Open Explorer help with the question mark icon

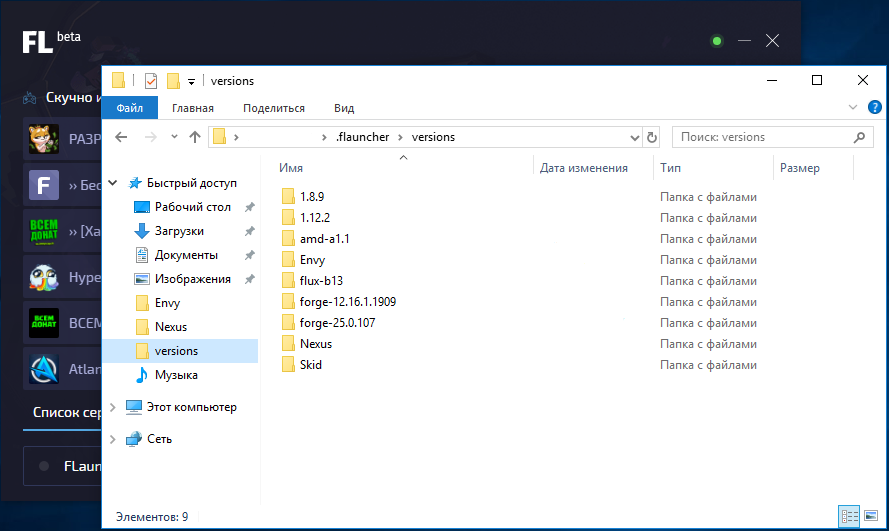[x=874, y=107]
